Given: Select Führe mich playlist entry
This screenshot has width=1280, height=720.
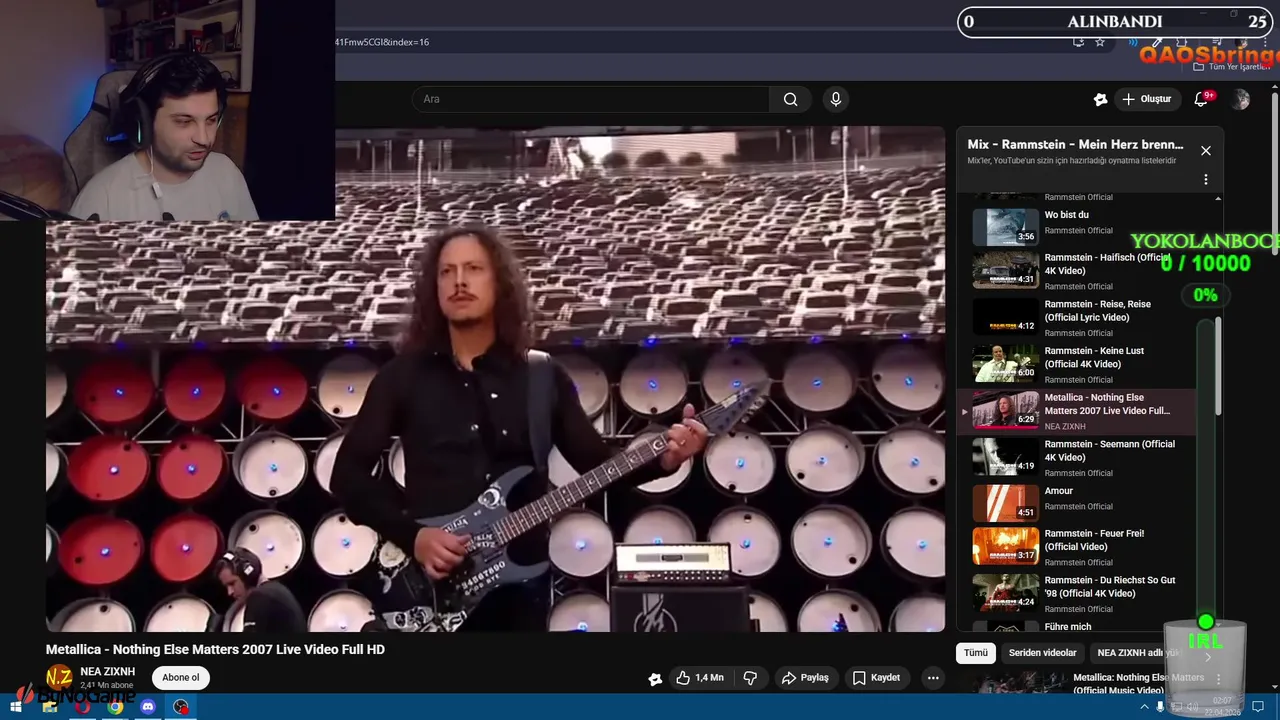Looking at the screenshot, I should coord(1068,627).
